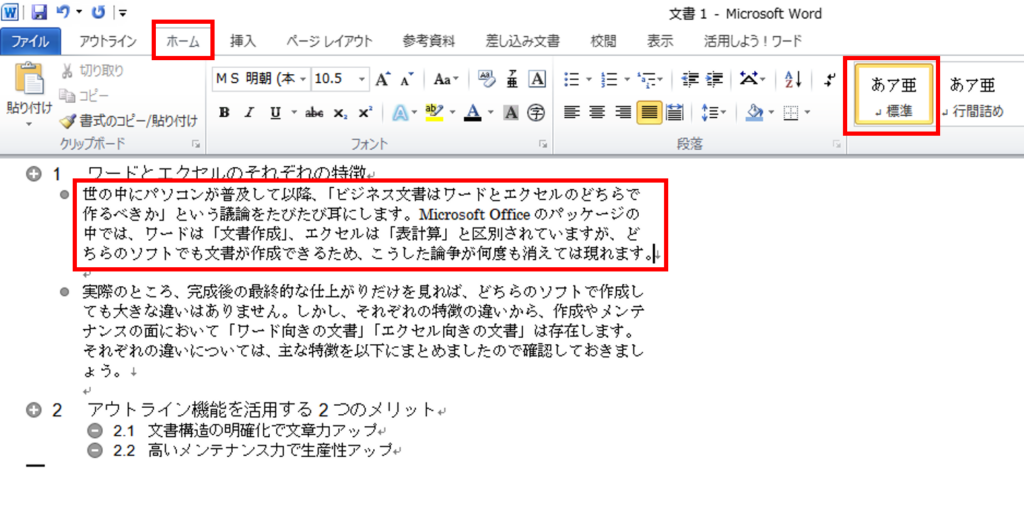The width and height of the screenshot is (1024, 517).
Task: Apply the paragraph shading paint bucket
Action: (x=754, y=112)
